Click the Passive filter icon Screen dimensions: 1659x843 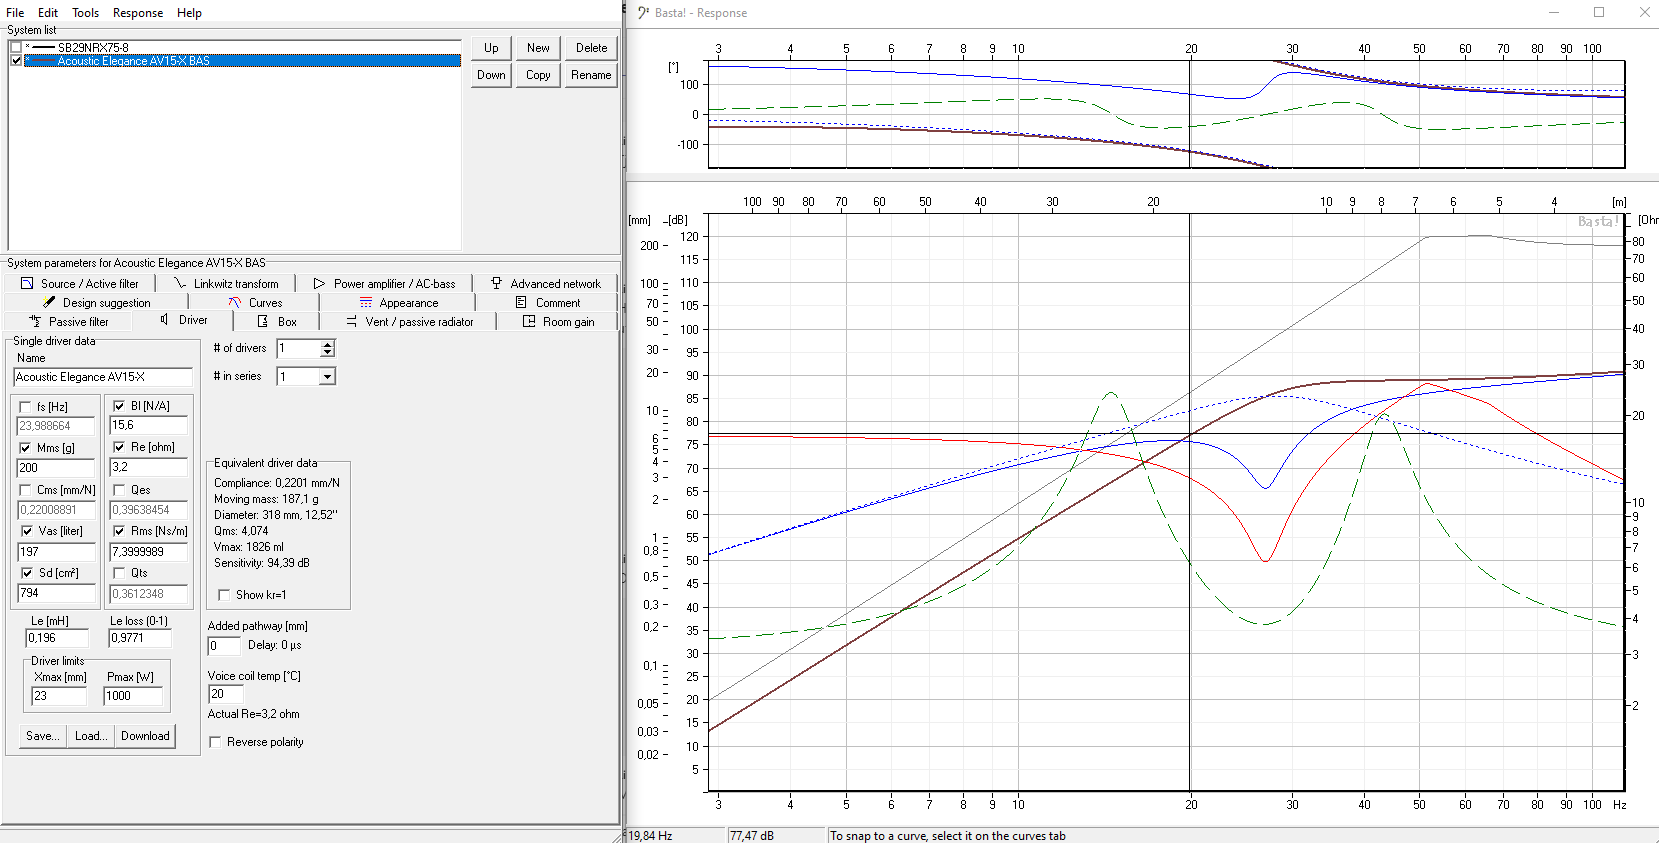pos(35,321)
